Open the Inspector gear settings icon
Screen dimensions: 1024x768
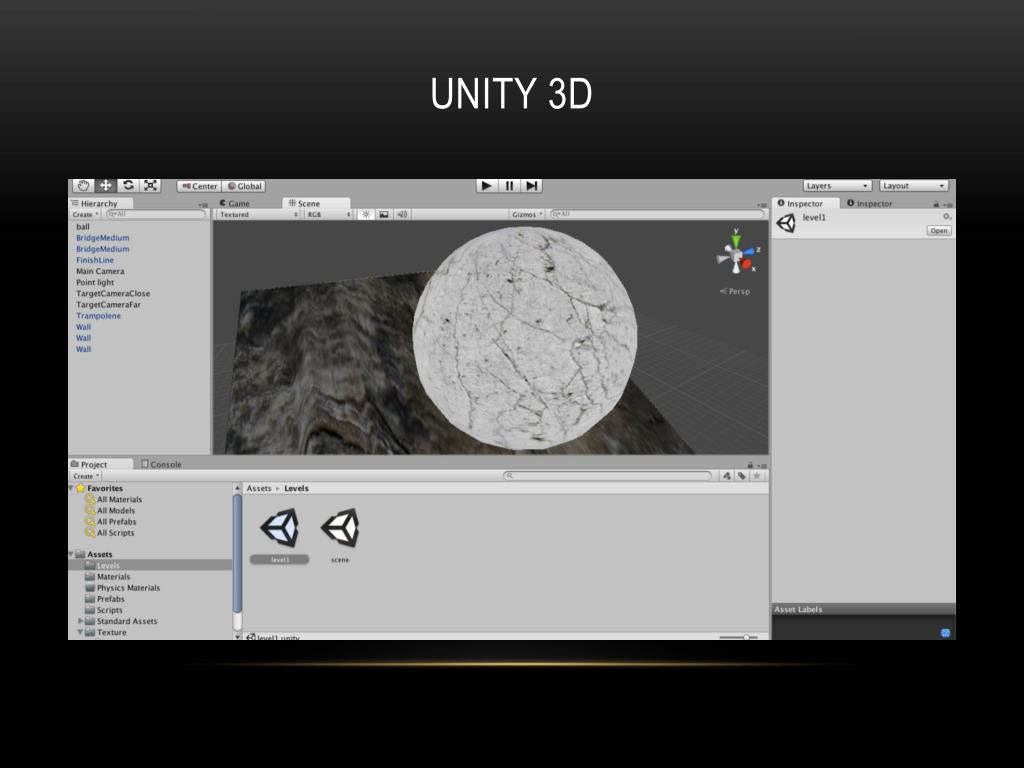click(x=946, y=217)
